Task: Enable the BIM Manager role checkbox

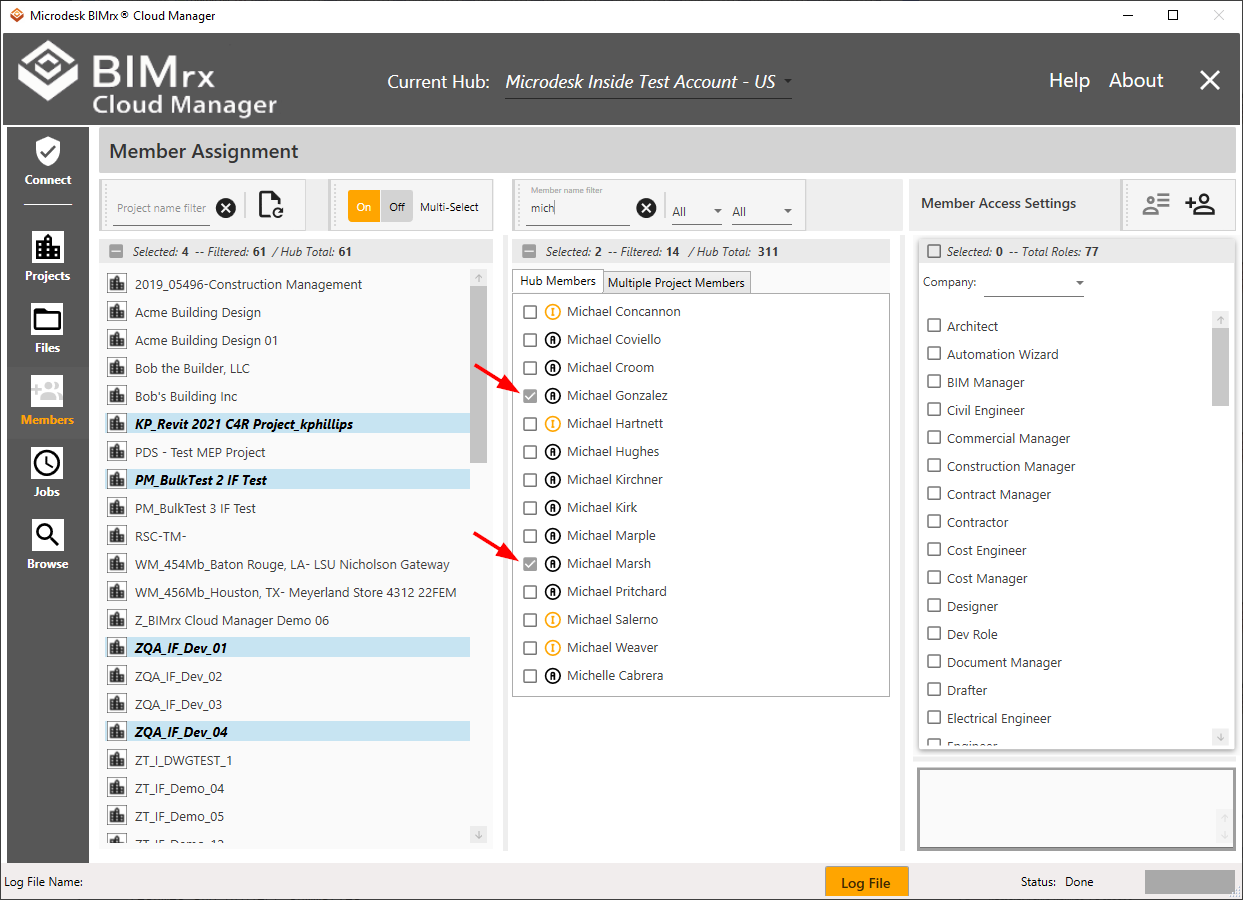Action: coord(934,382)
